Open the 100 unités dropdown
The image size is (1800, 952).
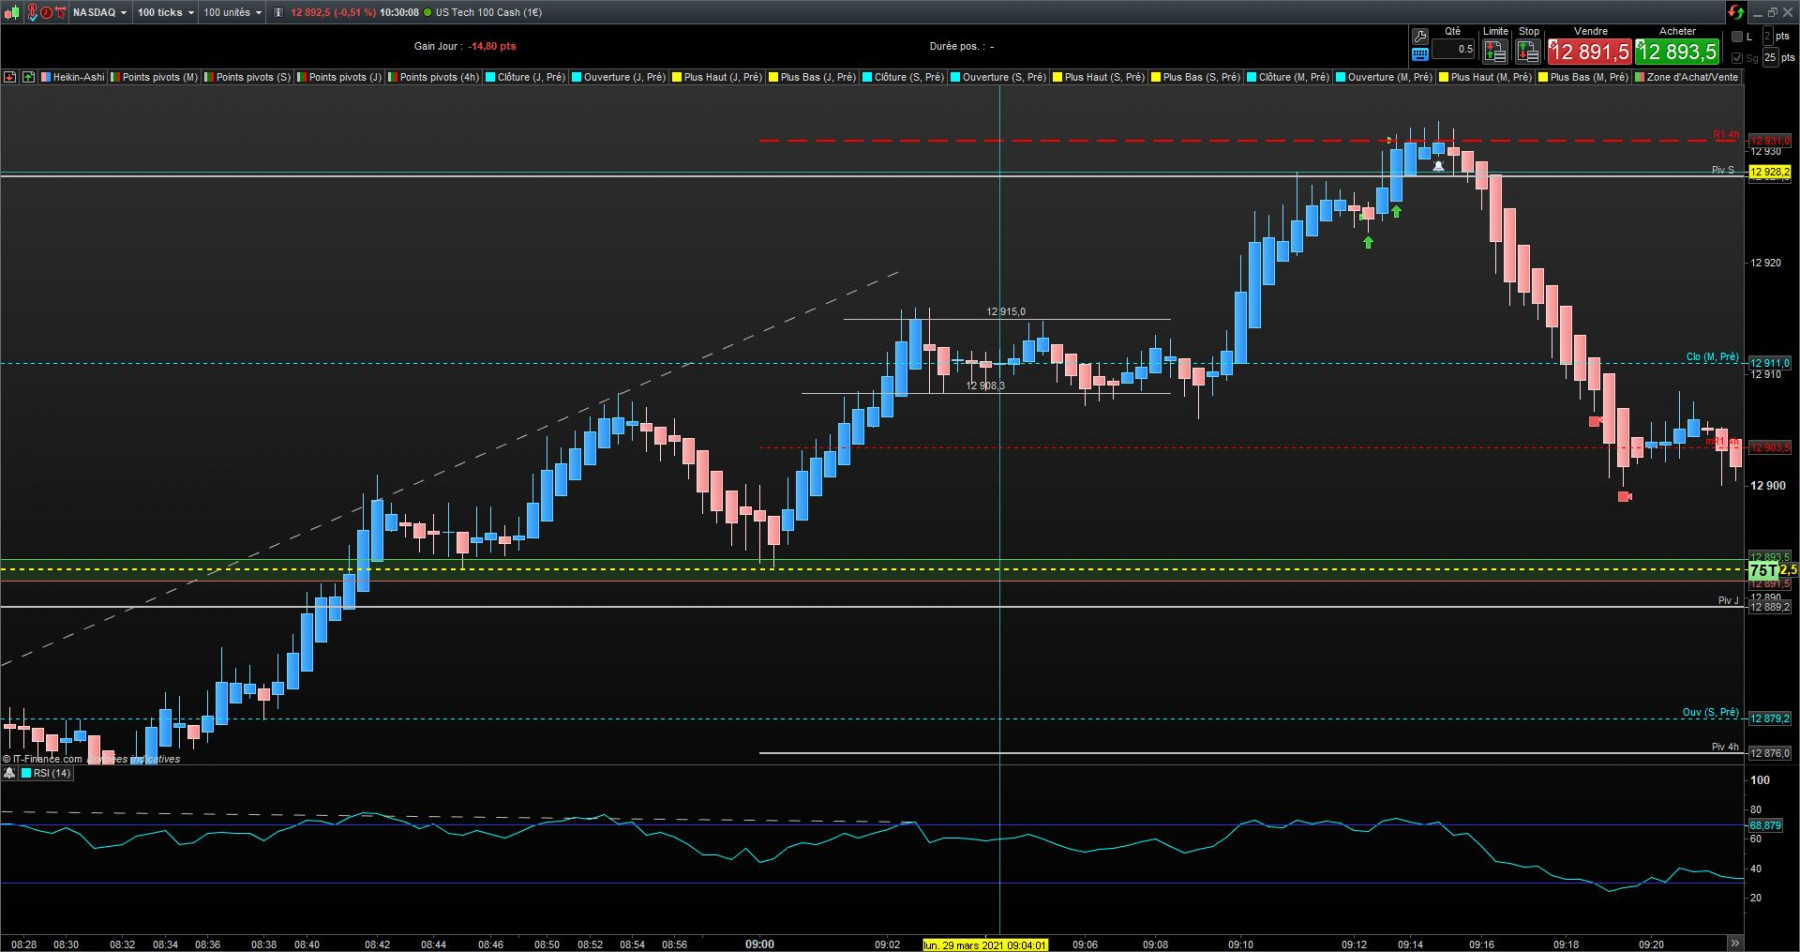click(x=233, y=12)
